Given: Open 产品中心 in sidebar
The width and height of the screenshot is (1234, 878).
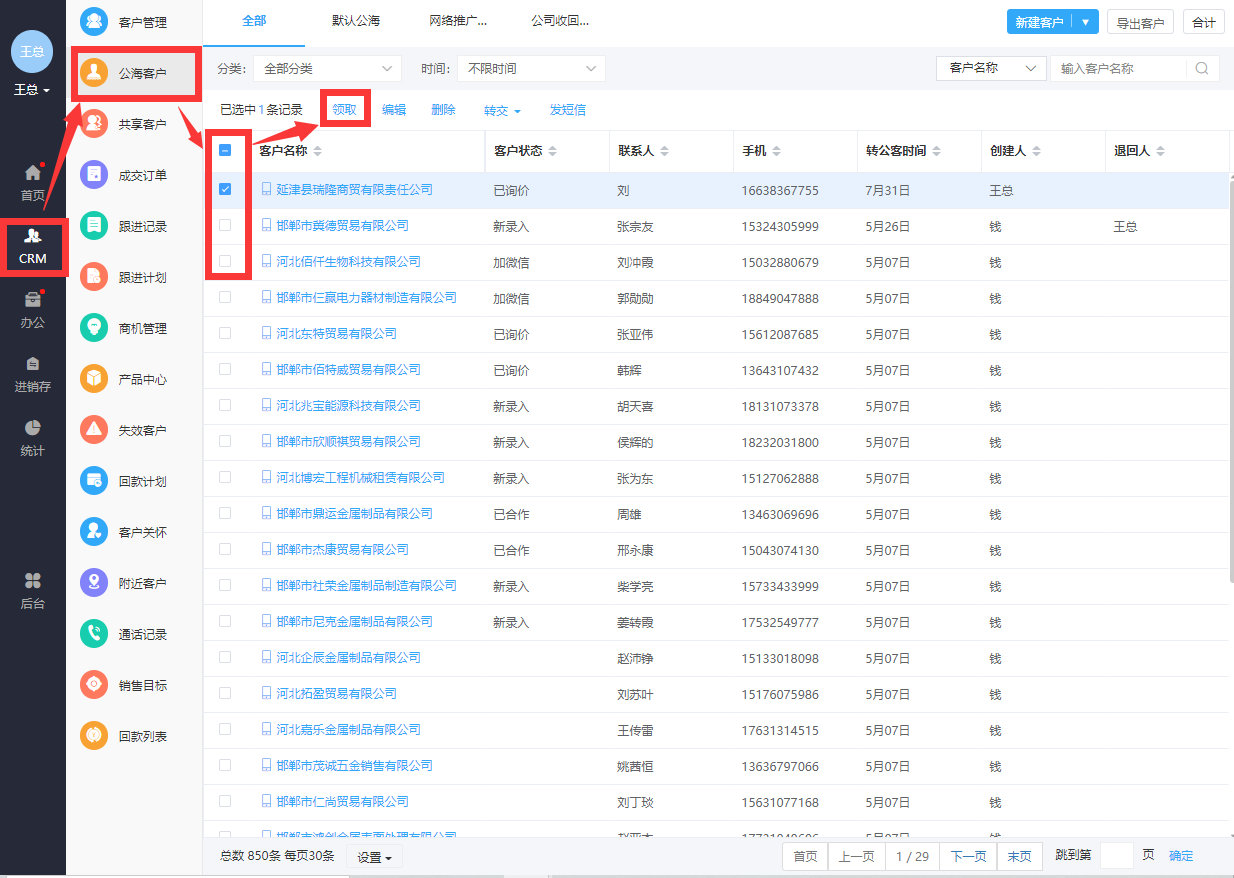Looking at the screenshot, I should (x=134, y=379).
